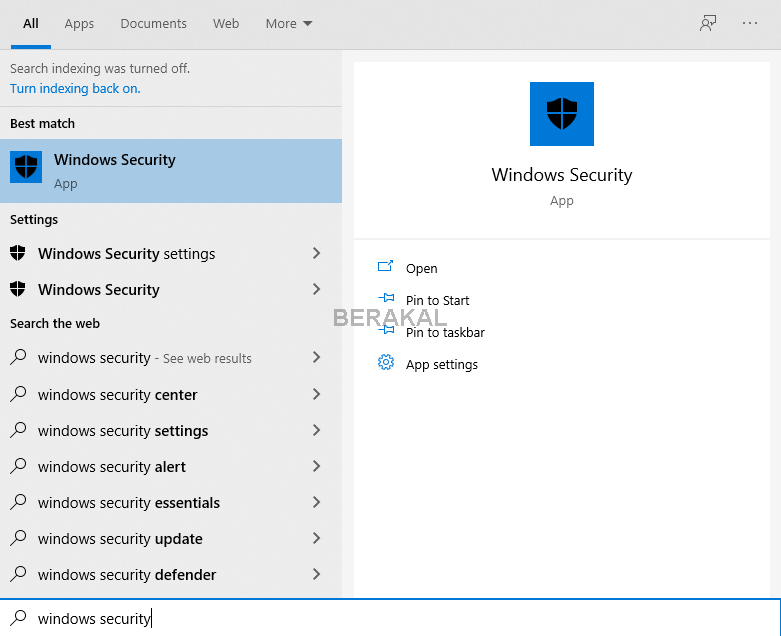Switch to the Apps tab

pyautogui.click(x=79, y=23)
